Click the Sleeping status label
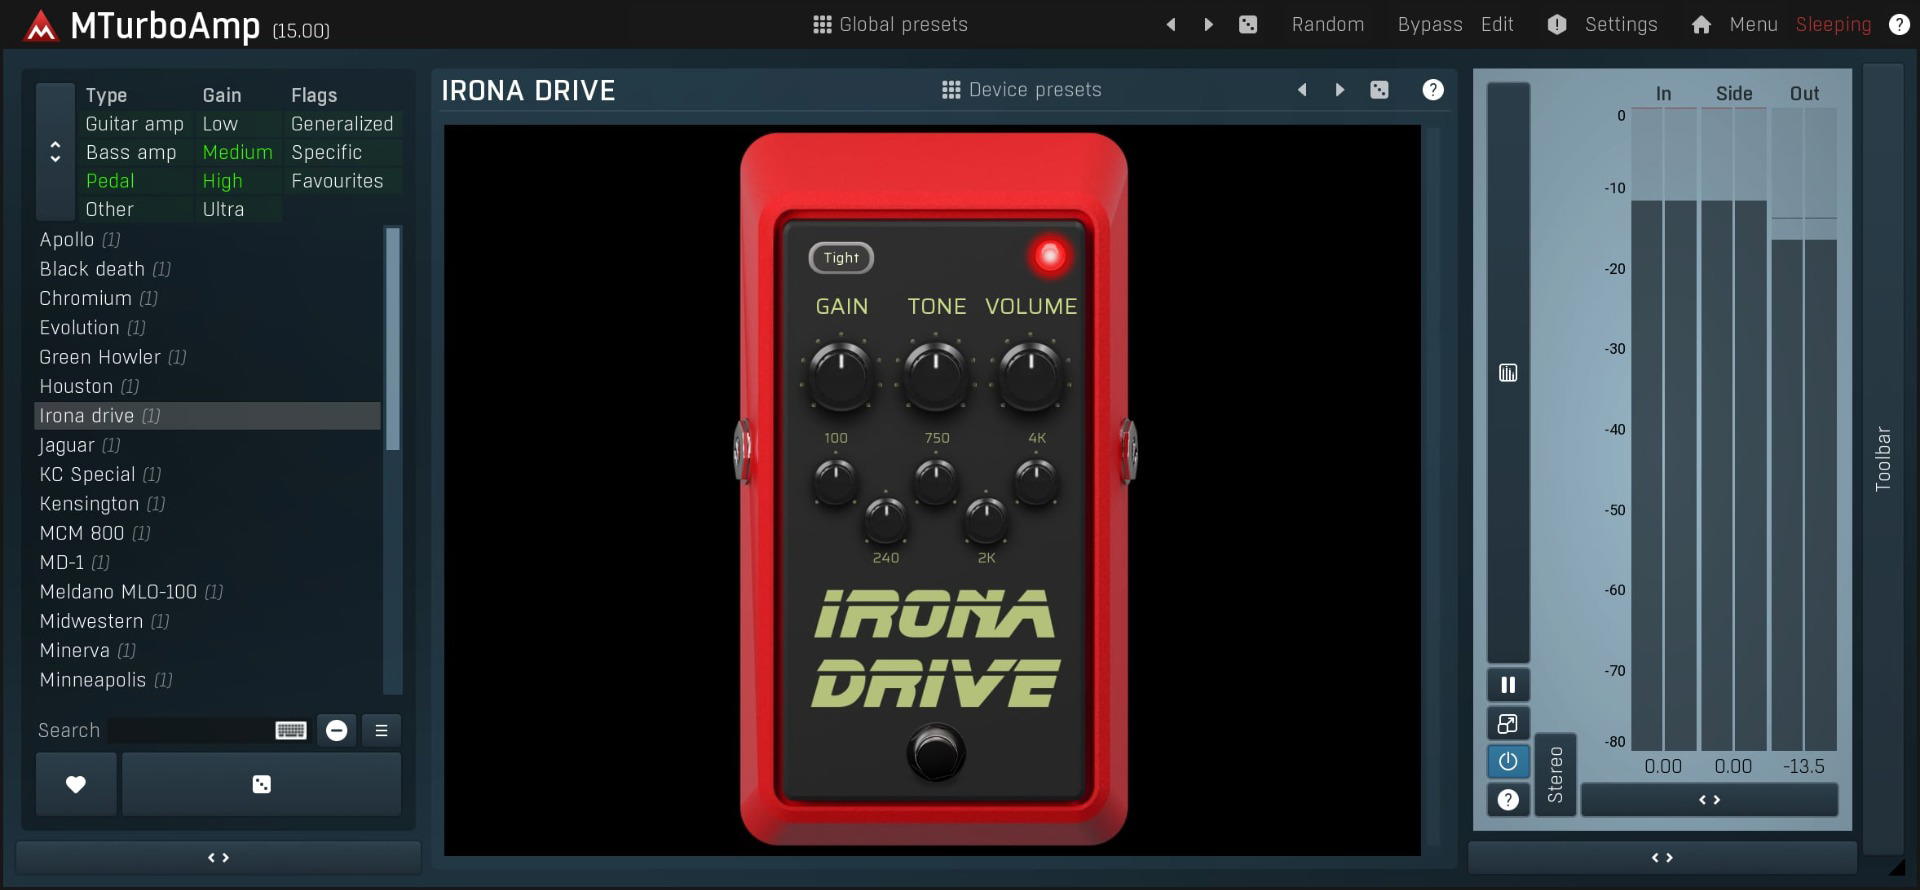 1833,24
